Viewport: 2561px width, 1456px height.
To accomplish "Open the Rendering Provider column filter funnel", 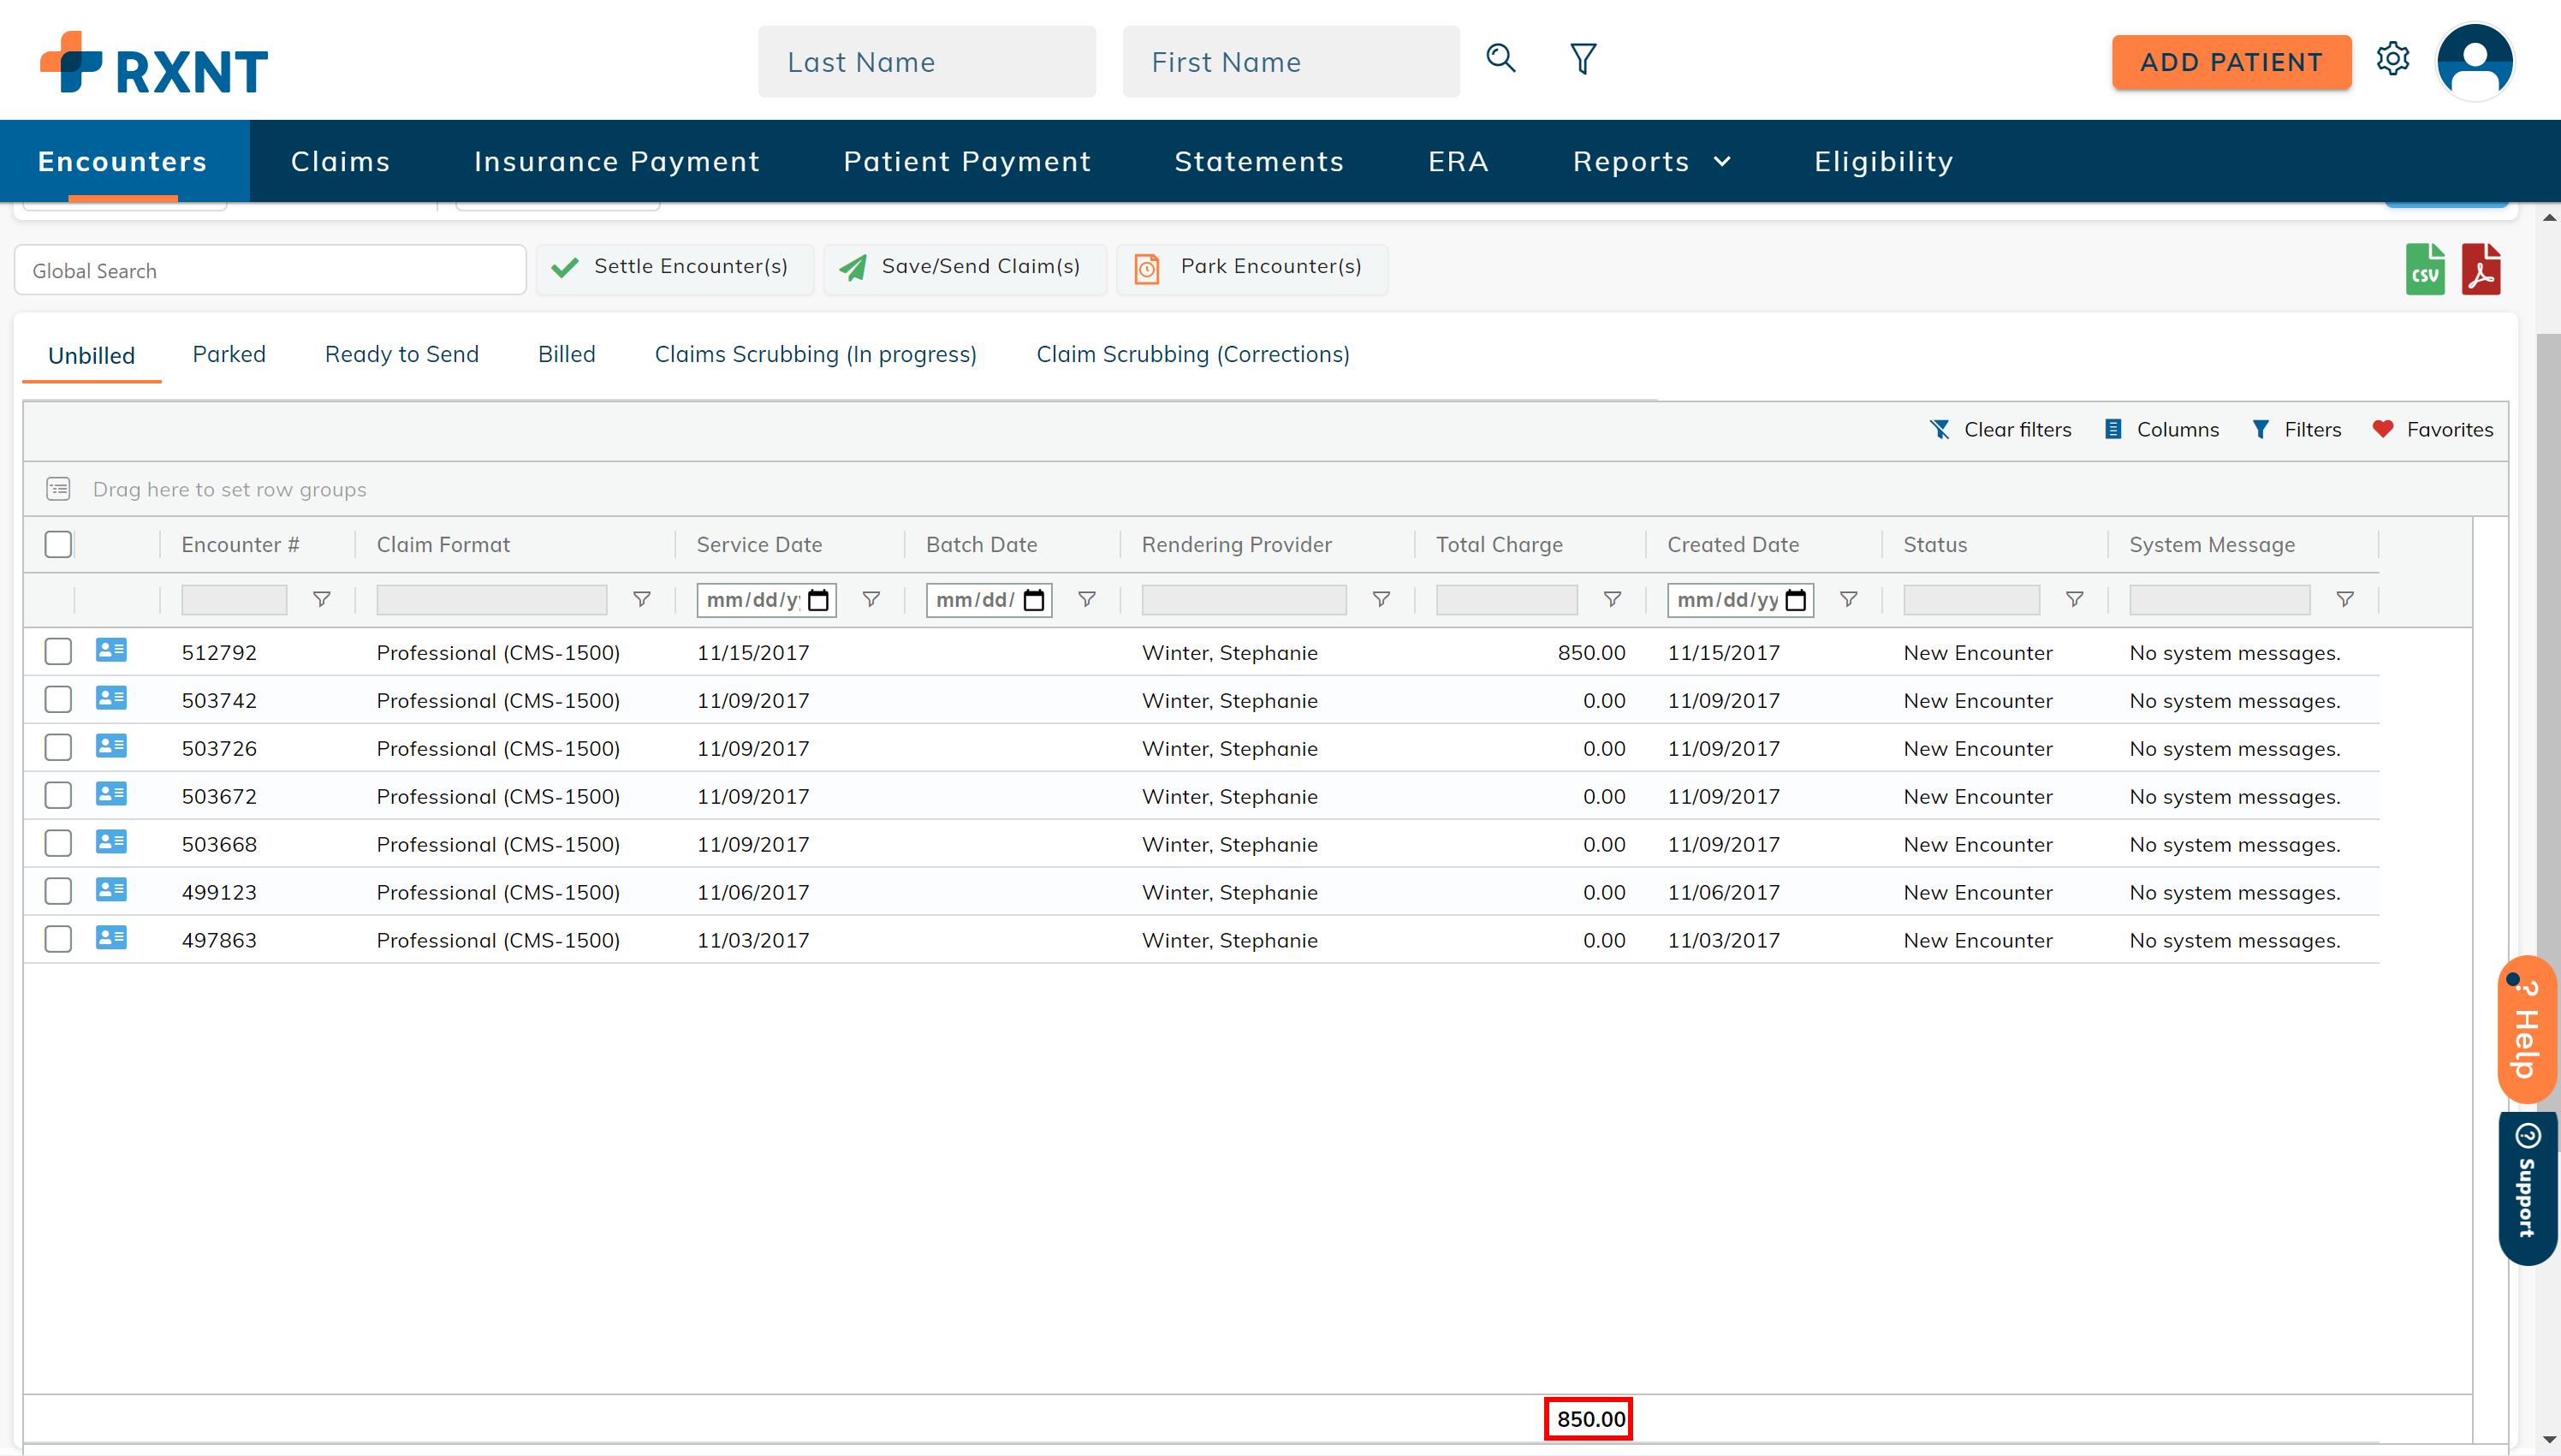I will click(x=1381, y=599).
